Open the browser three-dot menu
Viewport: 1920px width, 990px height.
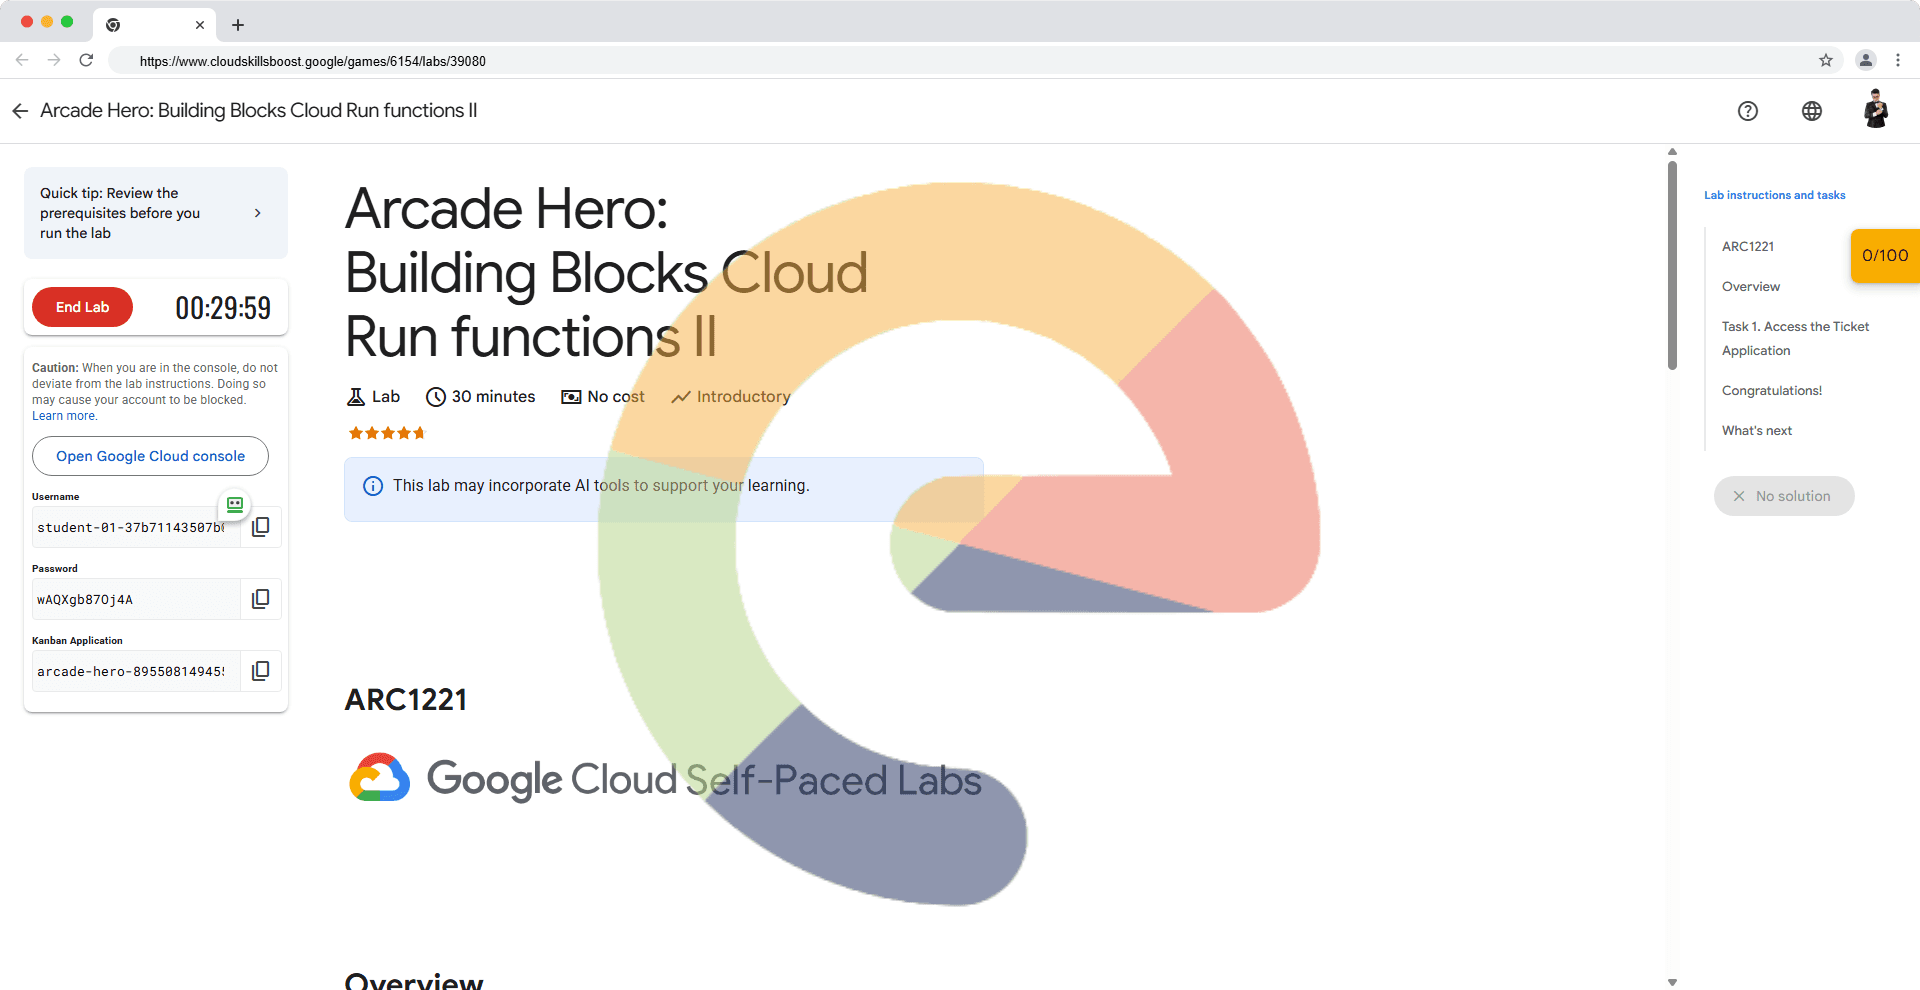[1897, 61]
